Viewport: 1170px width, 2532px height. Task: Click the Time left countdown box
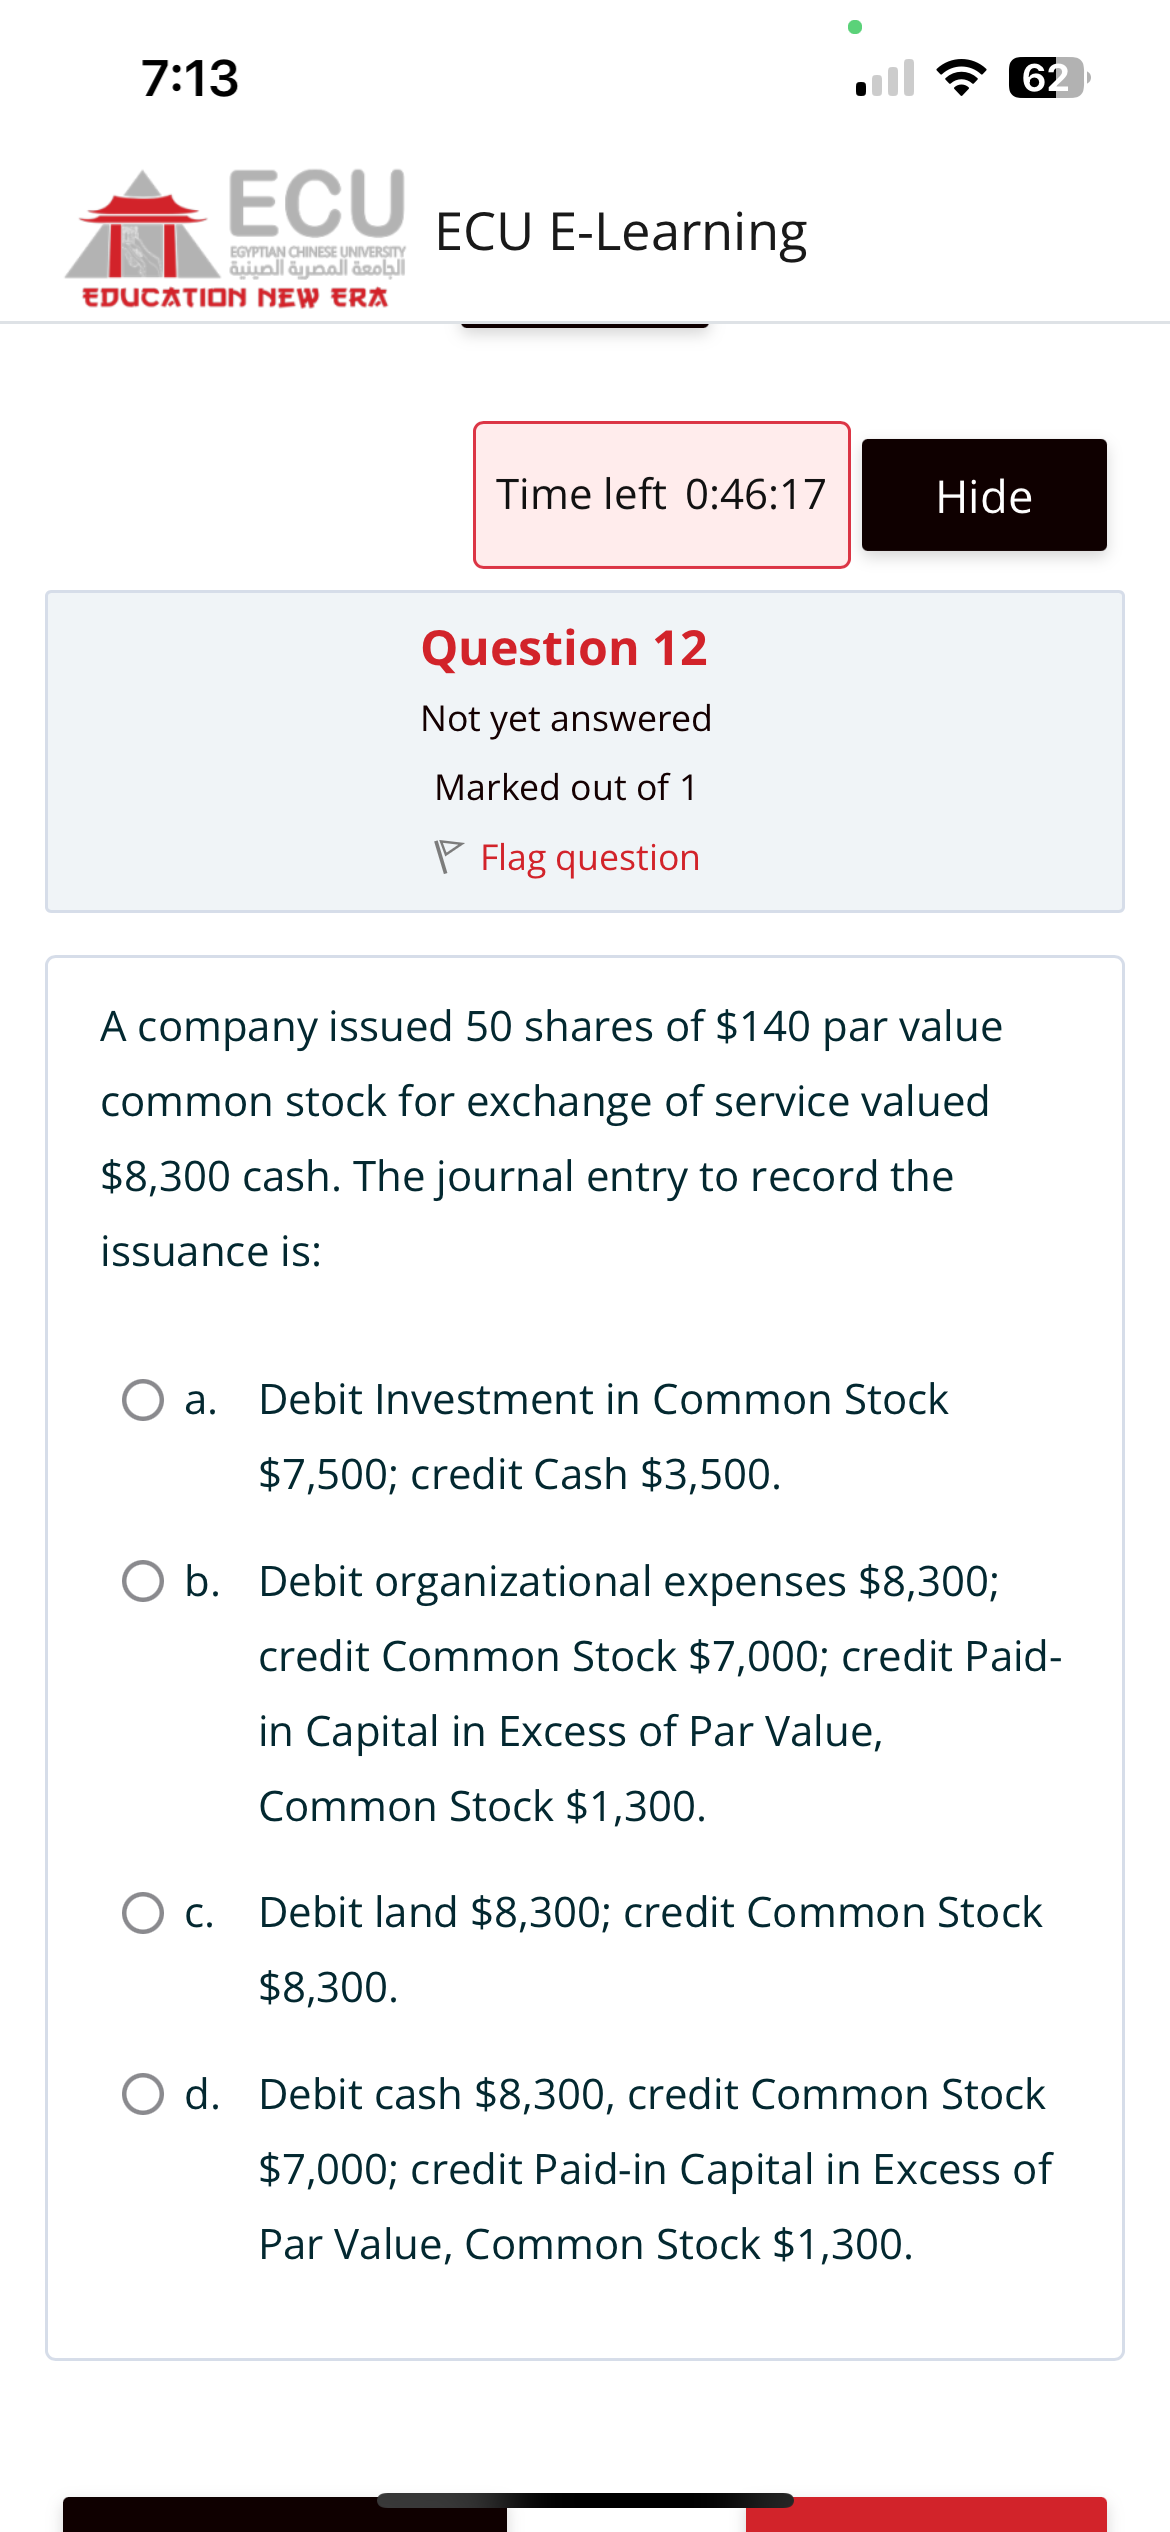coord(661,494)
